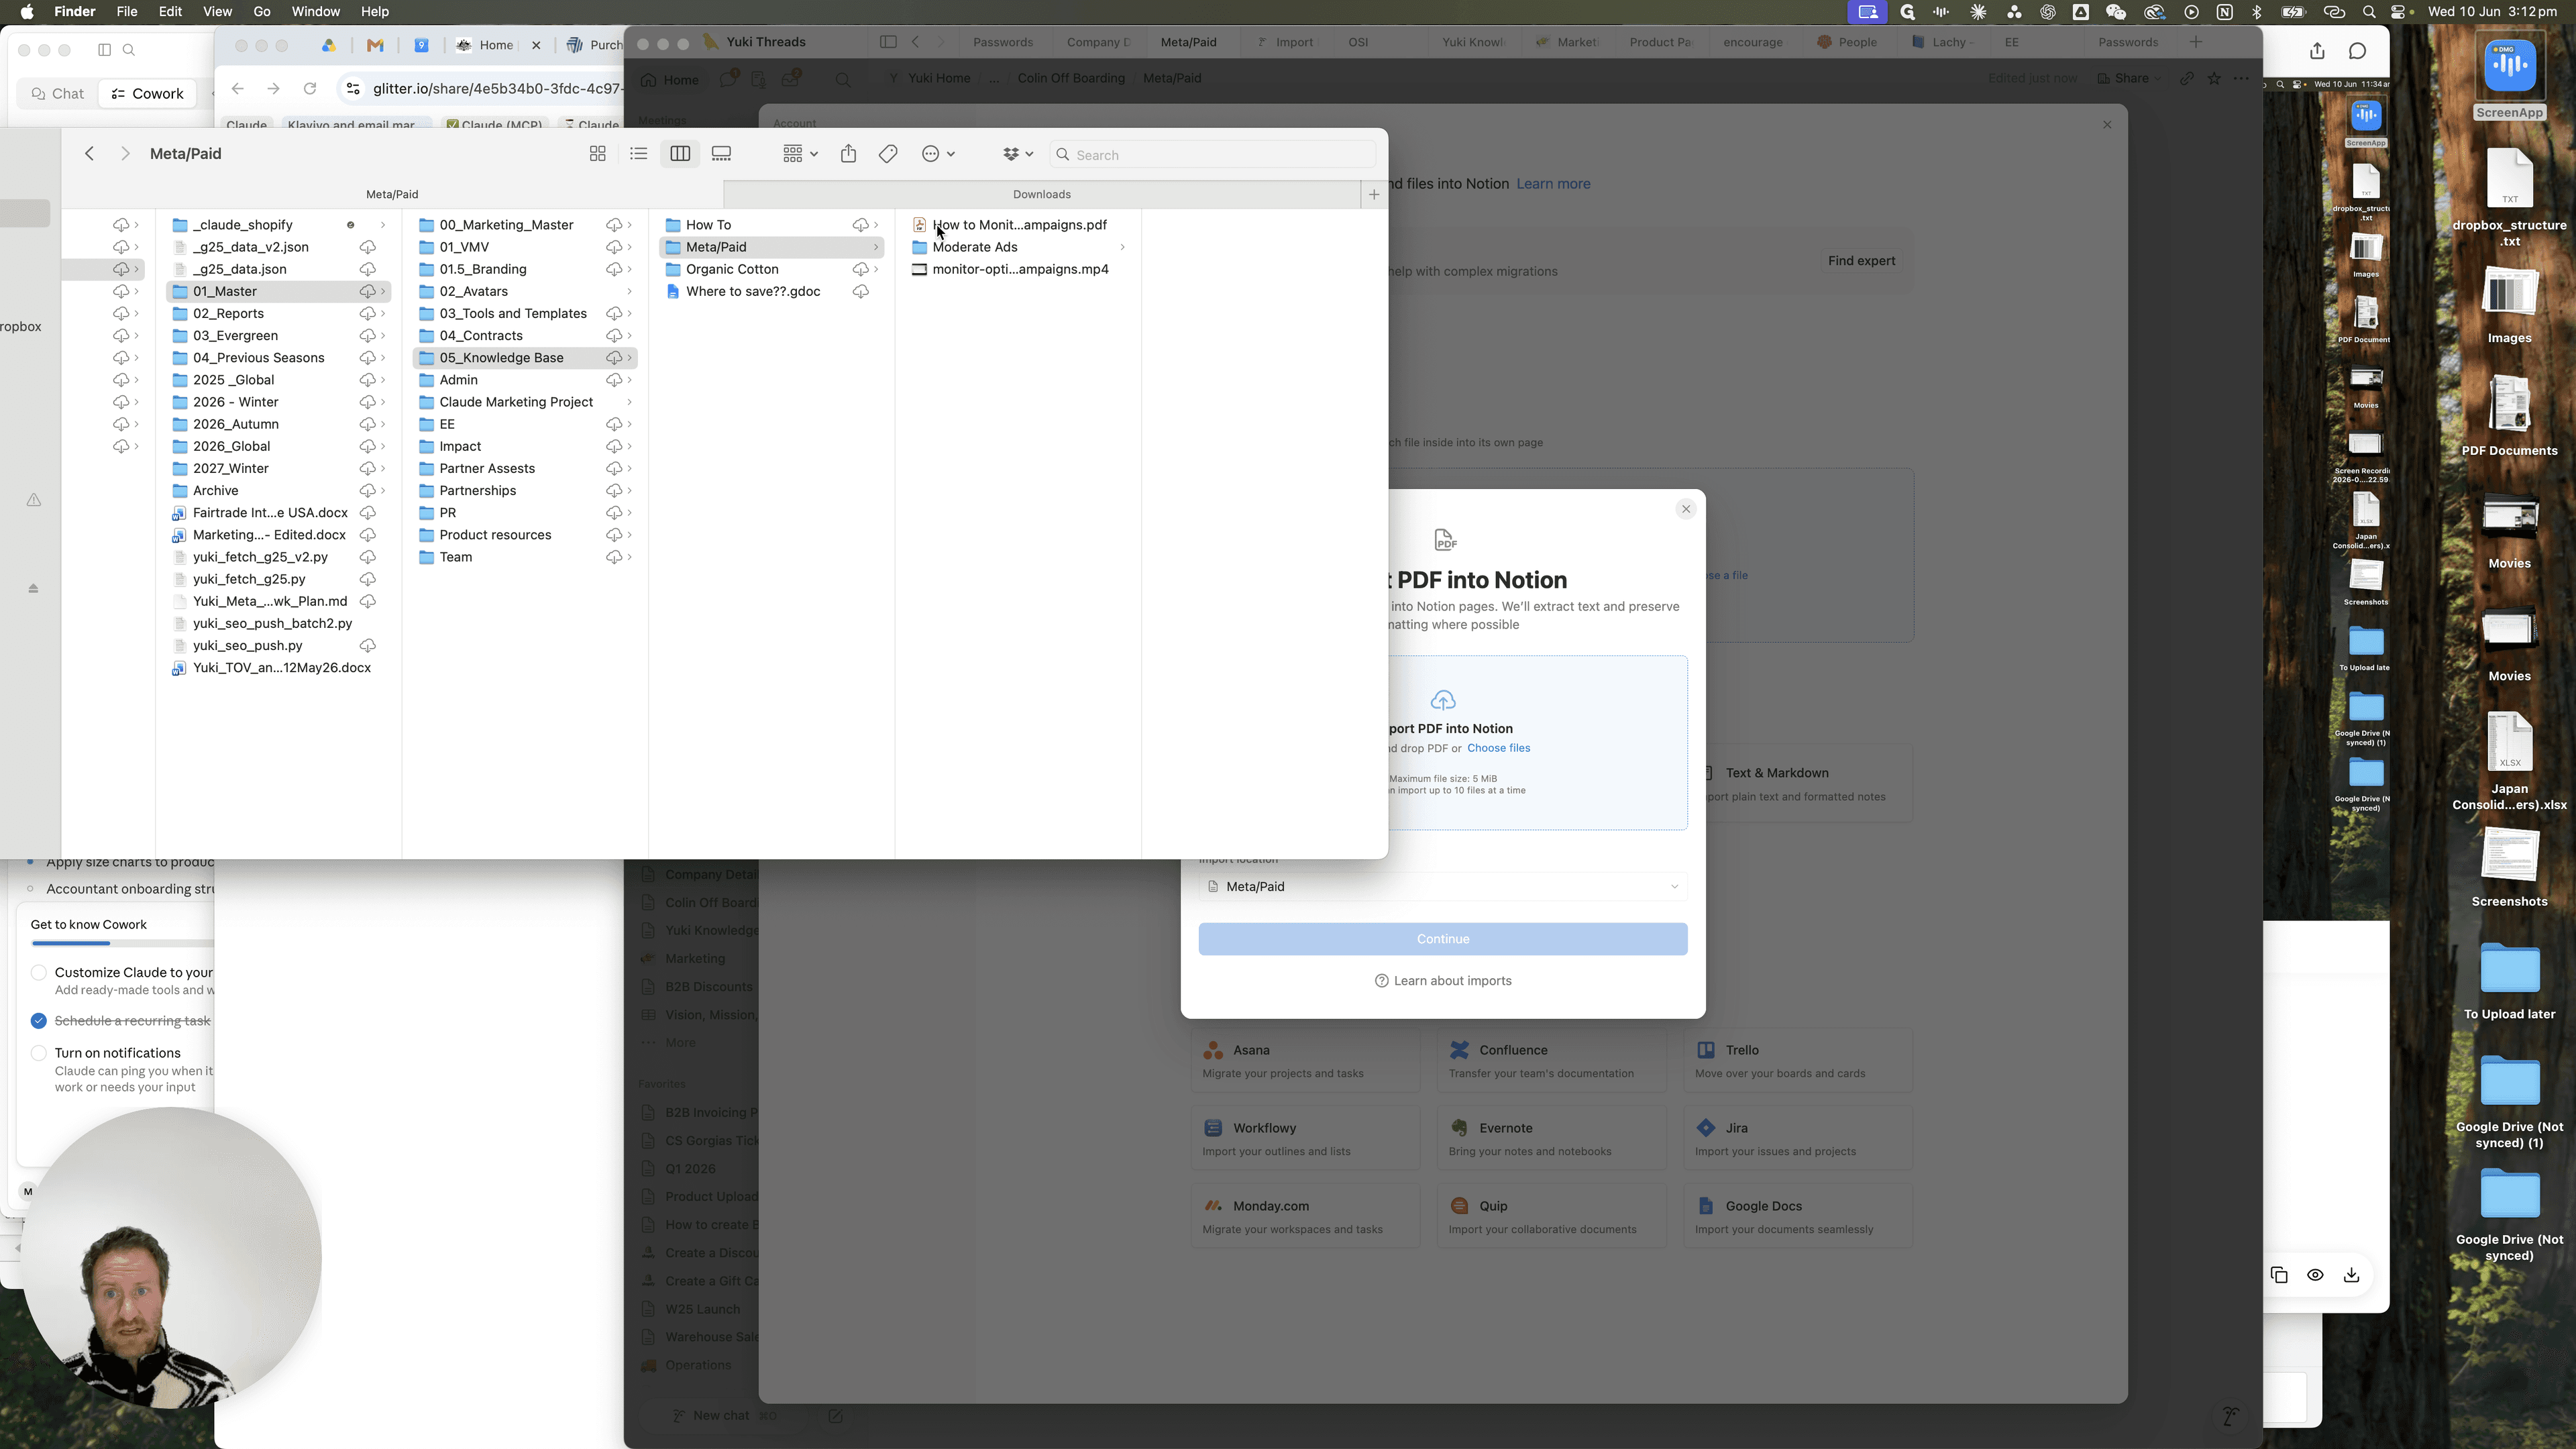Image resolution: width=2576 pixels, height=1449 pixels.
Task: Open Control Center in menu bar
Action: [x=2398, y=12]
